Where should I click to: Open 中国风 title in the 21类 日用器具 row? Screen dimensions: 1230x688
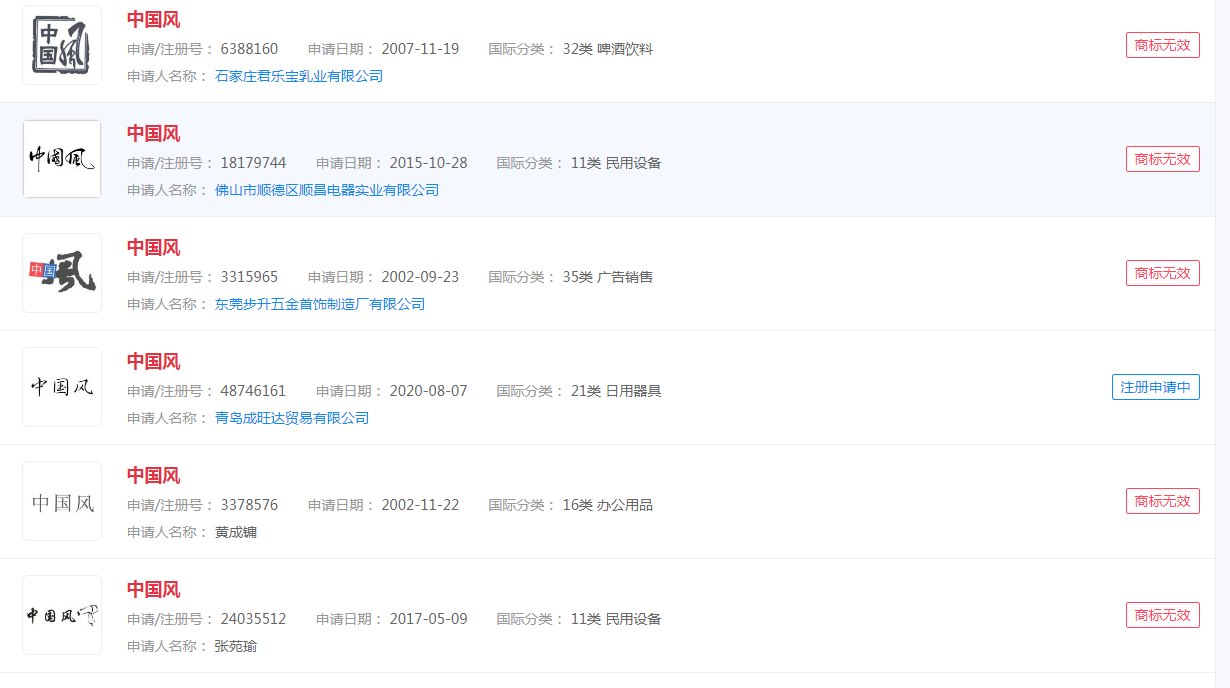pos(154,362)
